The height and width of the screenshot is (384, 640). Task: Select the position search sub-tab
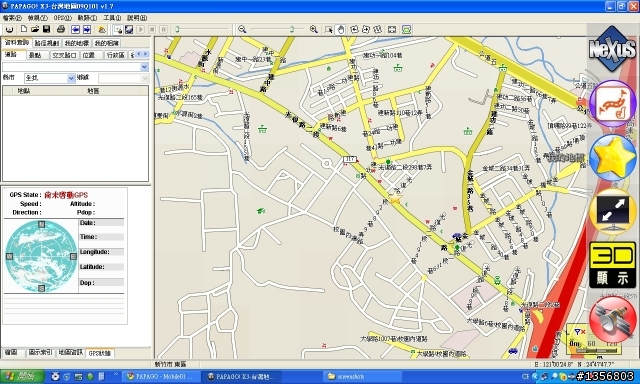tap(91, 55)
